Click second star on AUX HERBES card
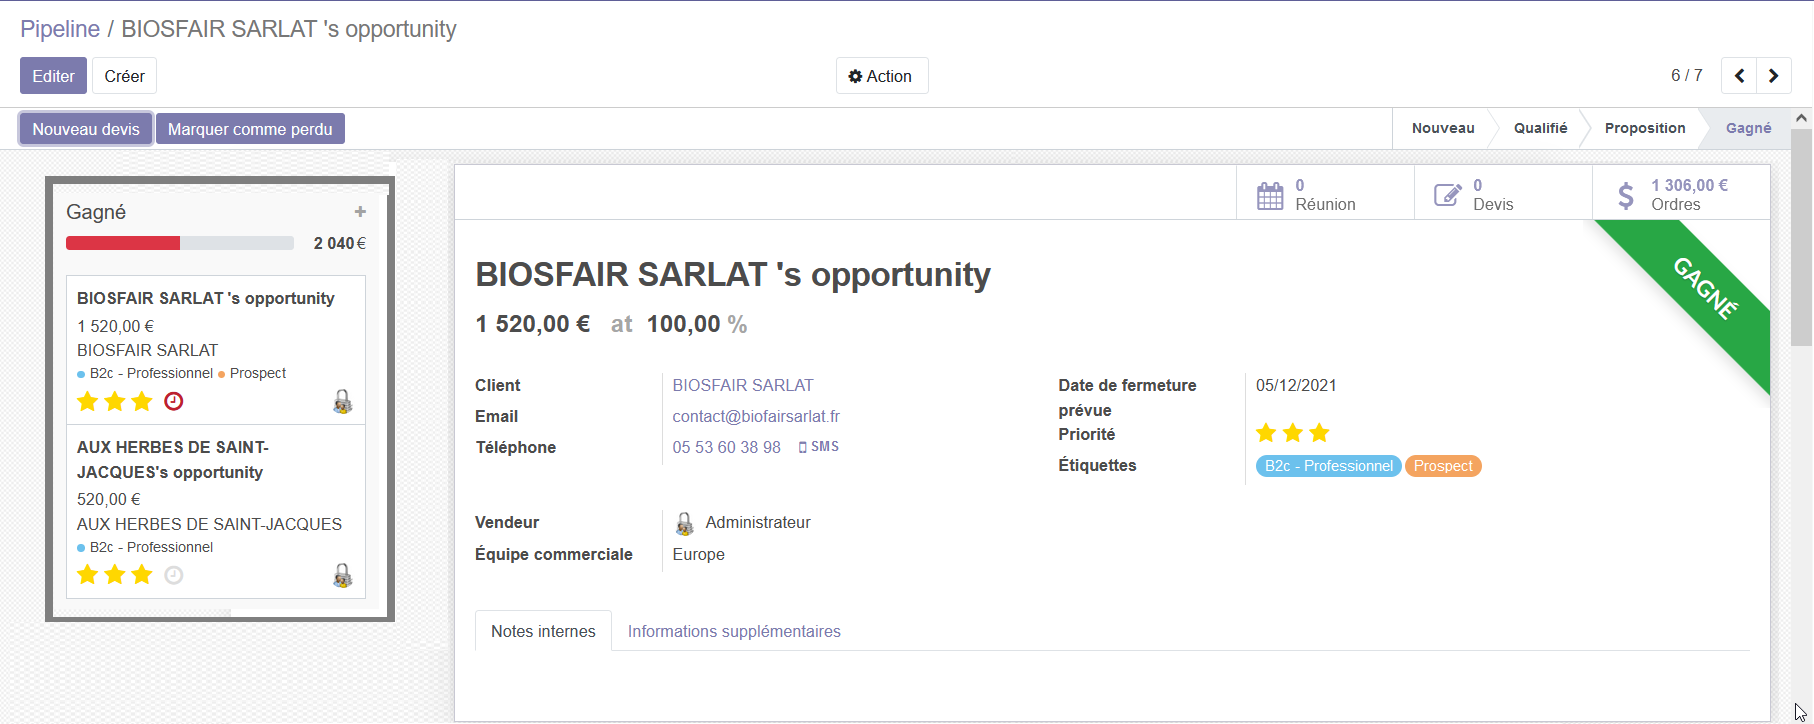Screen dimensions: 1814x724 (x=115, y=575)
